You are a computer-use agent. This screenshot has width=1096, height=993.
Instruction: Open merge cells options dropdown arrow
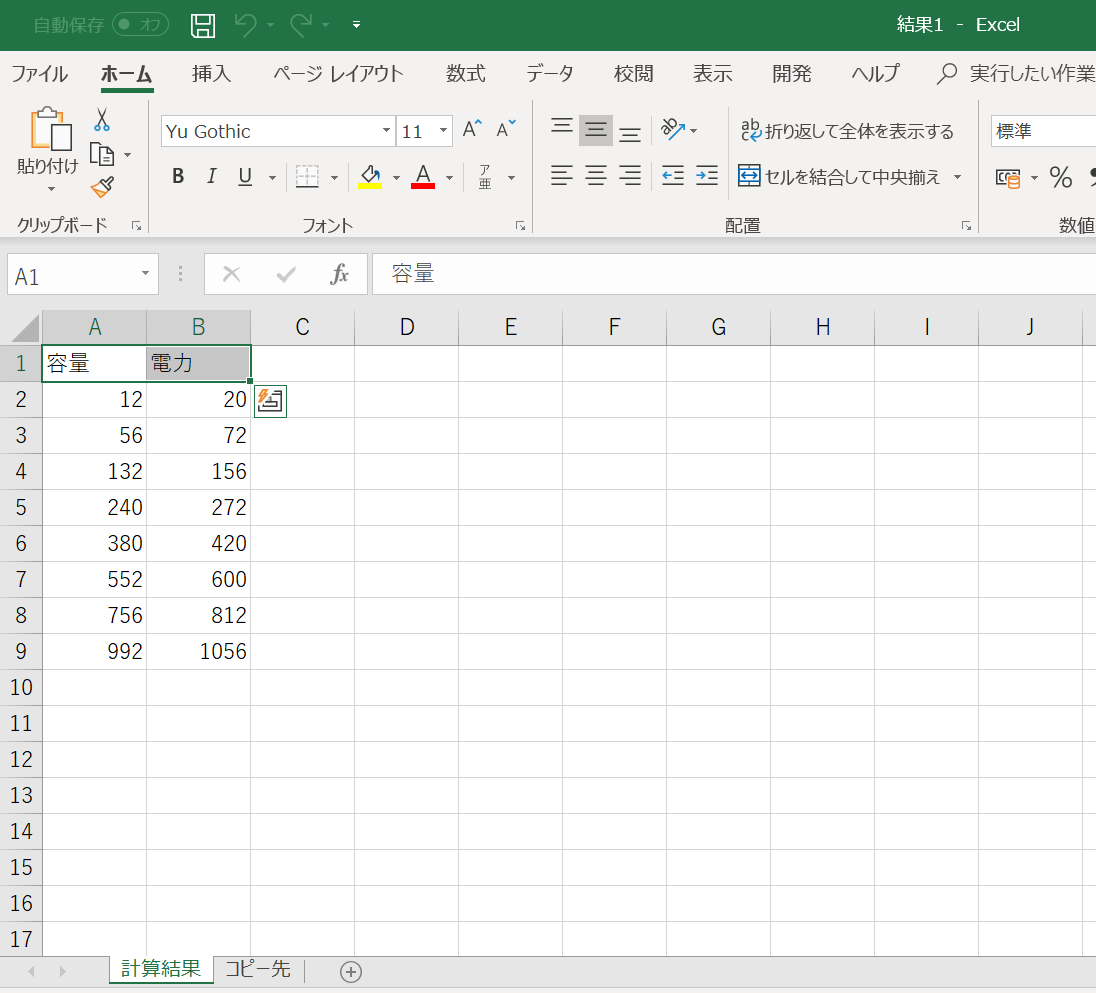pos(958,177)
